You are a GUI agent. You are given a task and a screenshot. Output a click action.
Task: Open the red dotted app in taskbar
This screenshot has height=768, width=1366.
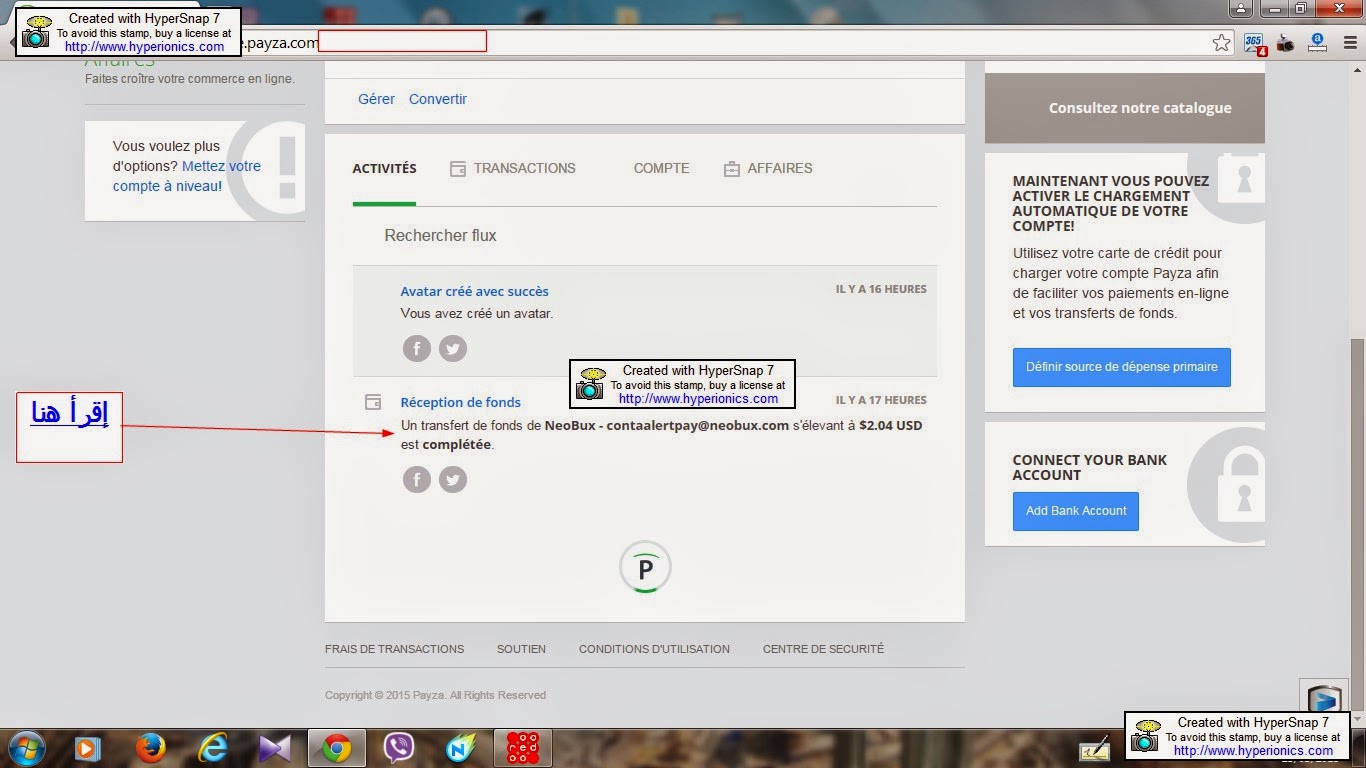523,748
